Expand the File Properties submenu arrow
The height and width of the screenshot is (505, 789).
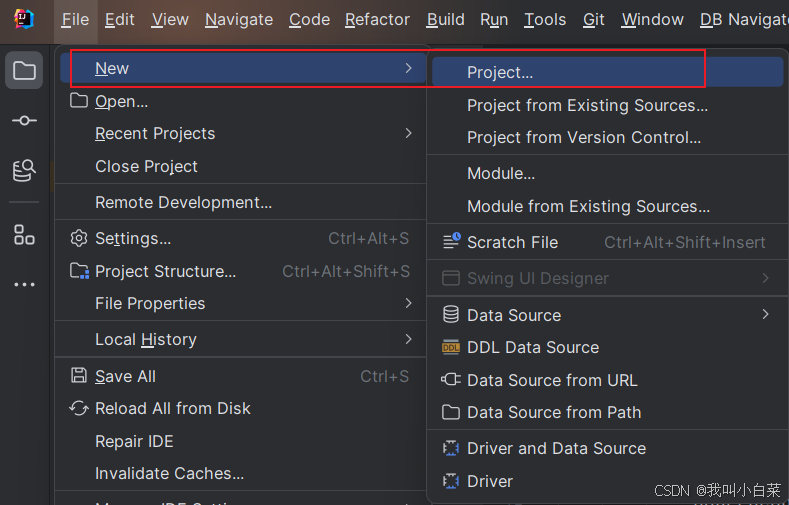click(408, 303)
